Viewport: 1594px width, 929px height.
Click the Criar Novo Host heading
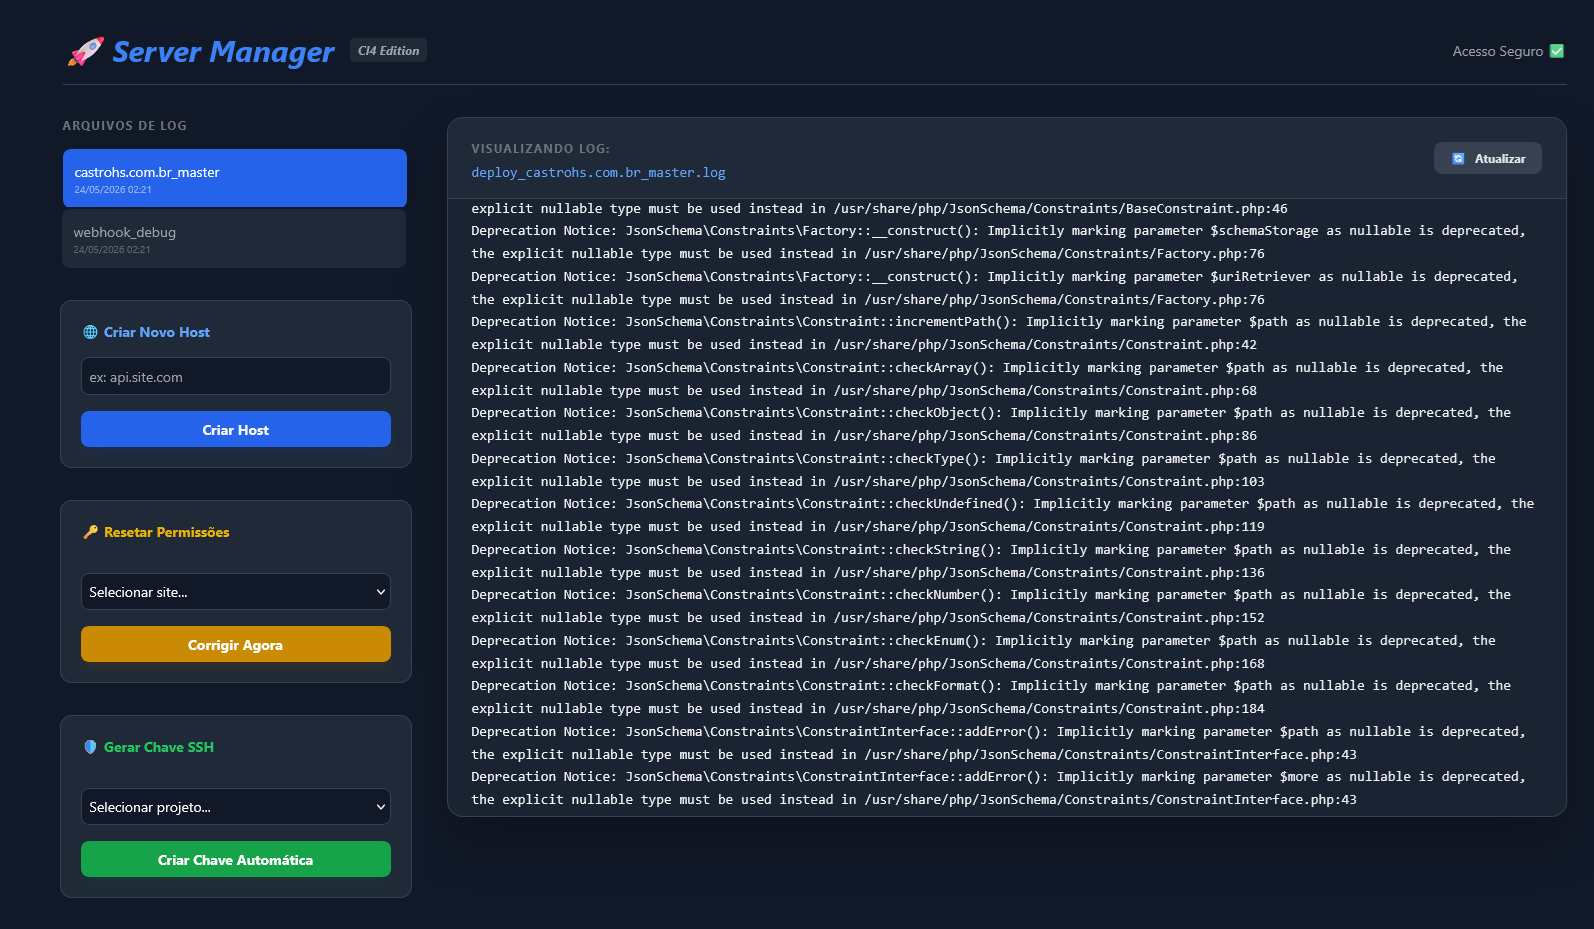click(157, 332)
